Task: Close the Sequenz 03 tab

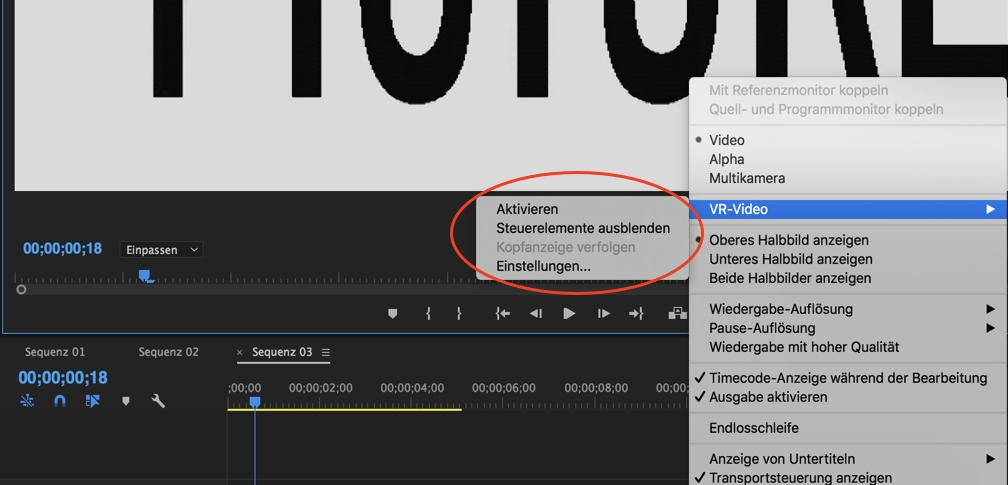Action: (240, 352)
